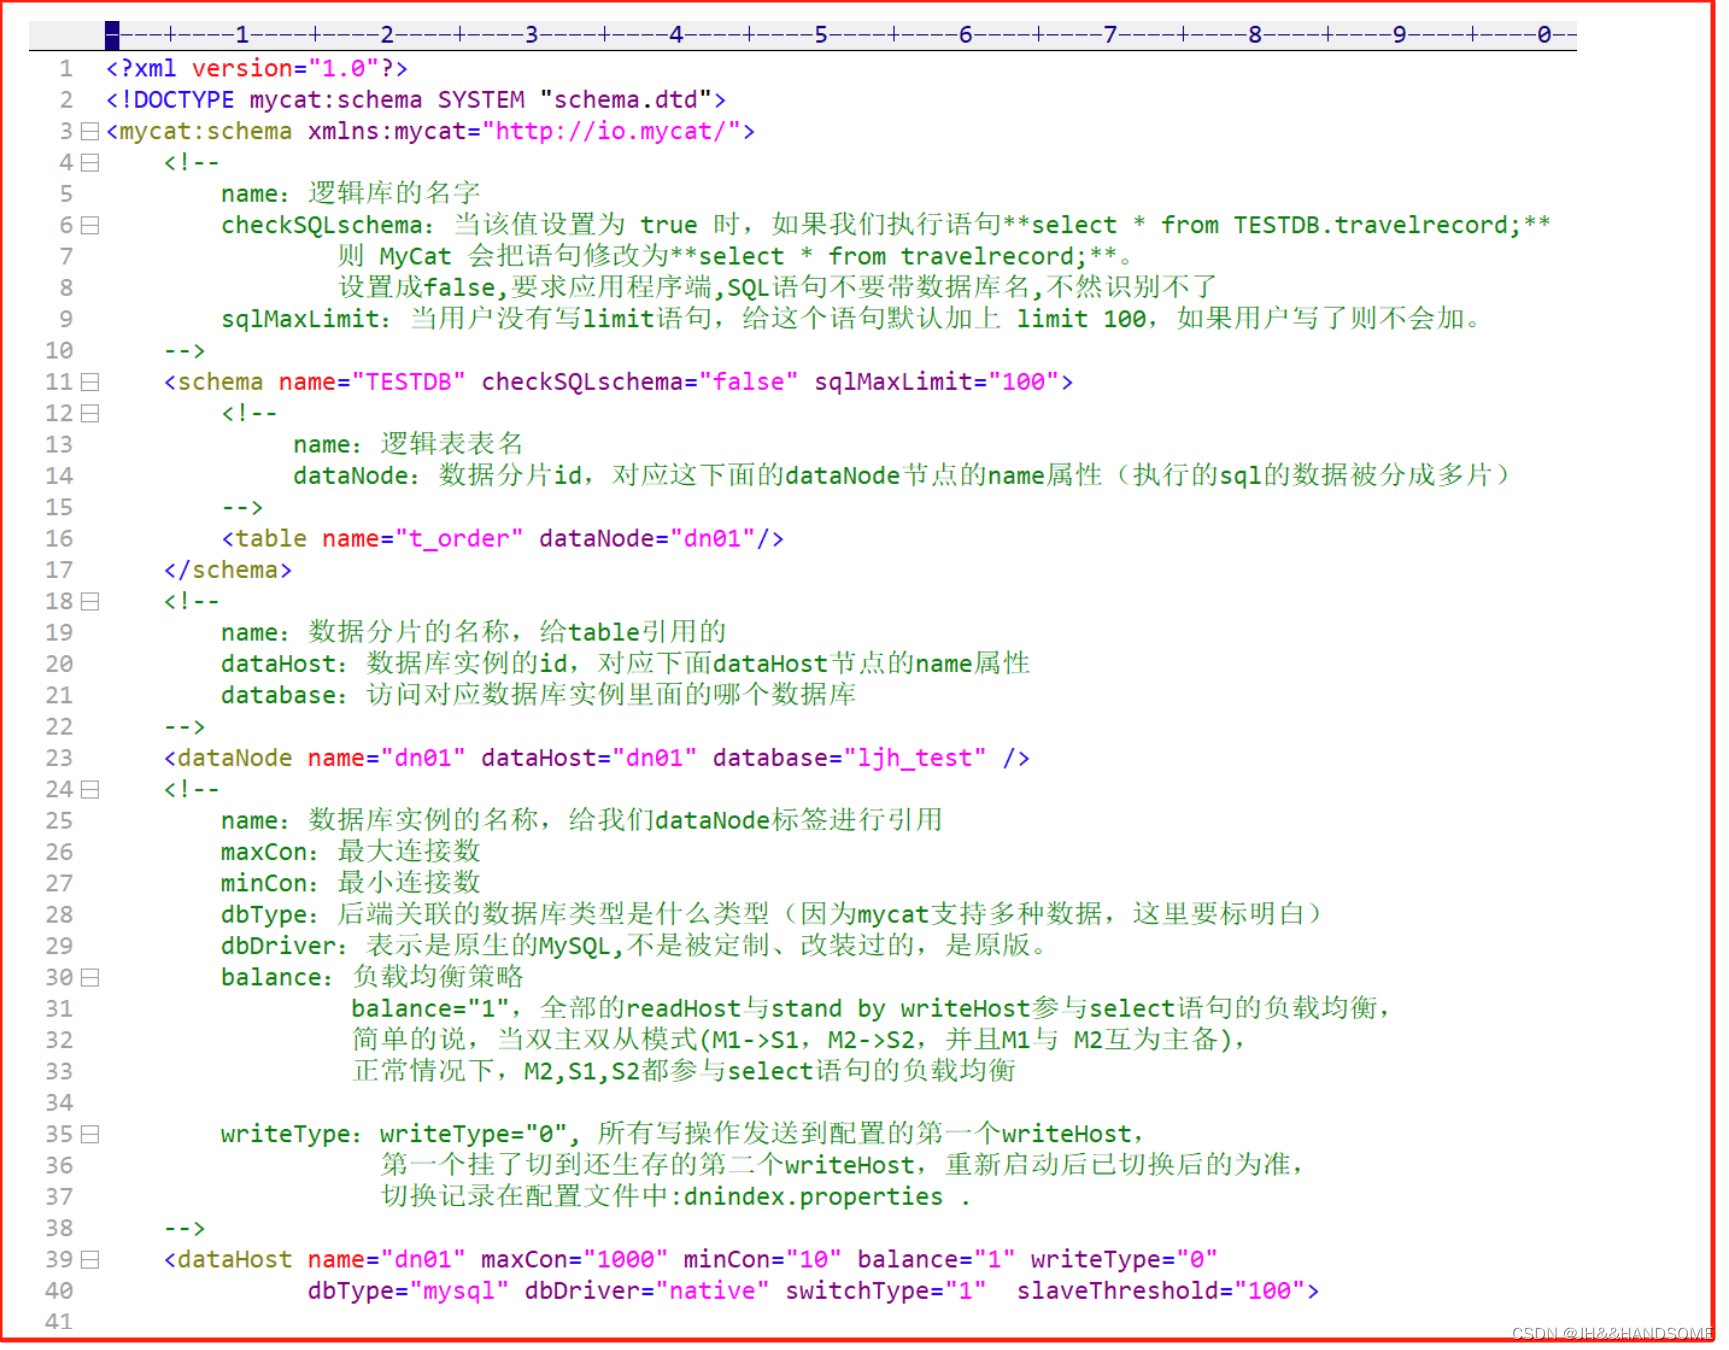Collapse the comment fold on line 12
Image resolution: width=1729 pixels, height=1350 pixels.
(x=90, y=414)
